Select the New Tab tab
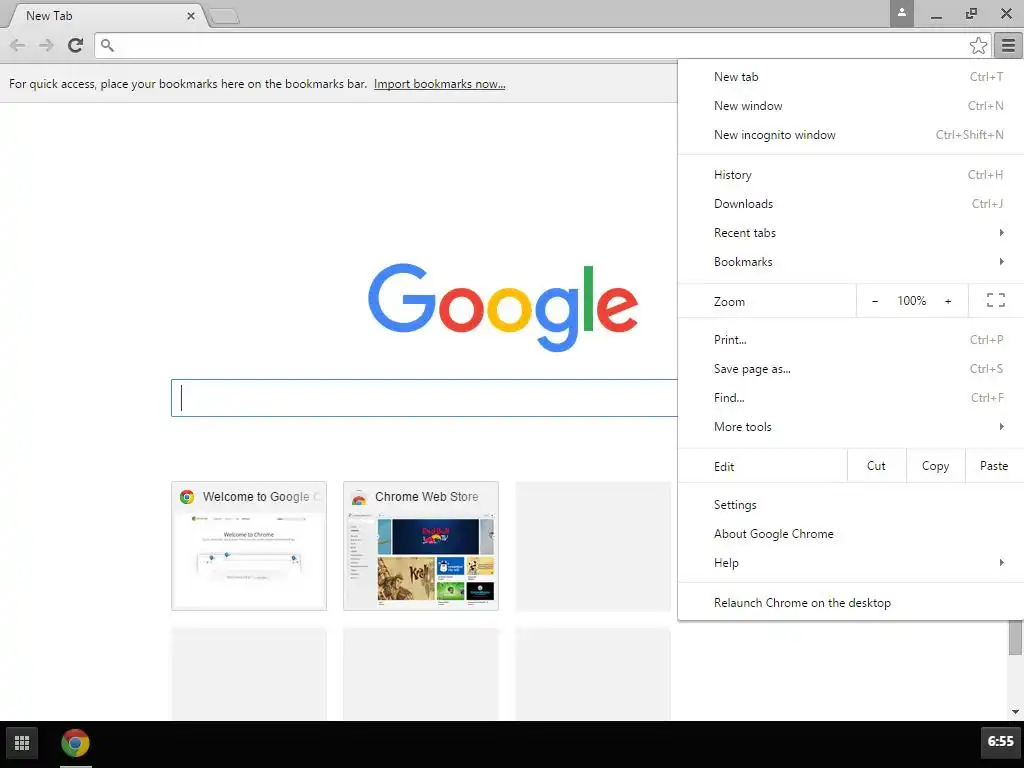This screenshot has width=1024, height=768. point(104,16)
